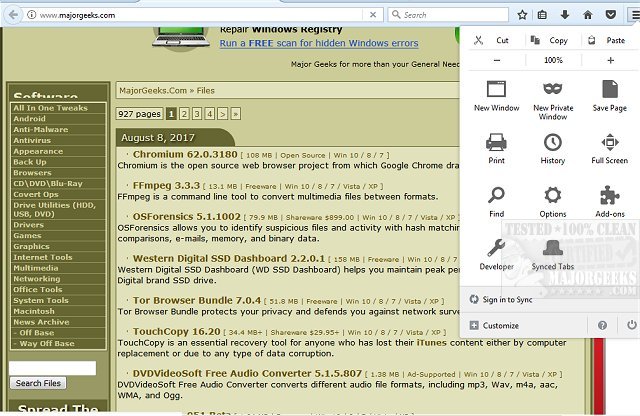The image size is (640, 416).
Task: Open a New Private Window
Action: (x=553, y=100)
